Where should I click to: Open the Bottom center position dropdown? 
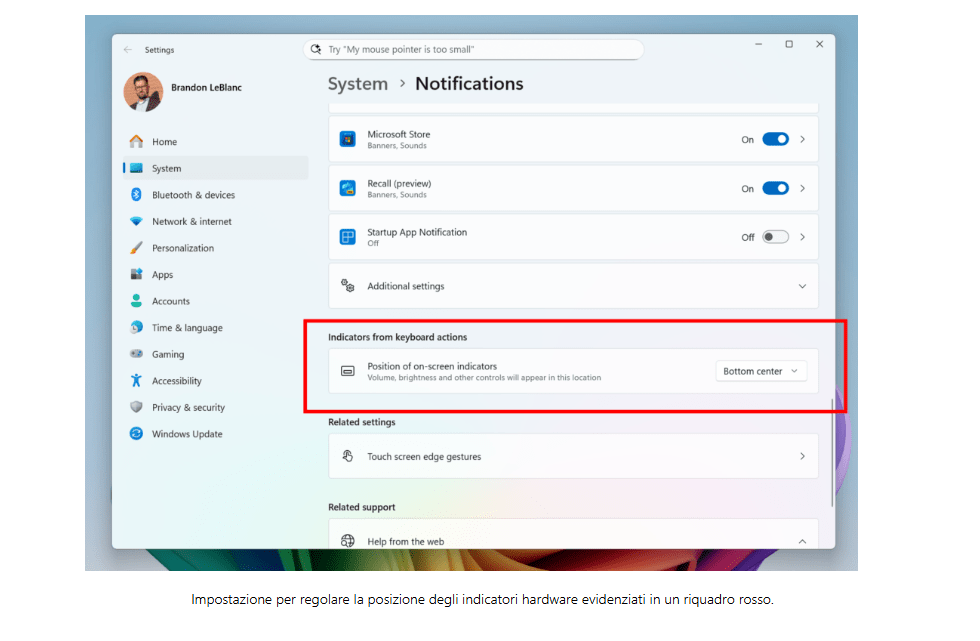point(761,371)
